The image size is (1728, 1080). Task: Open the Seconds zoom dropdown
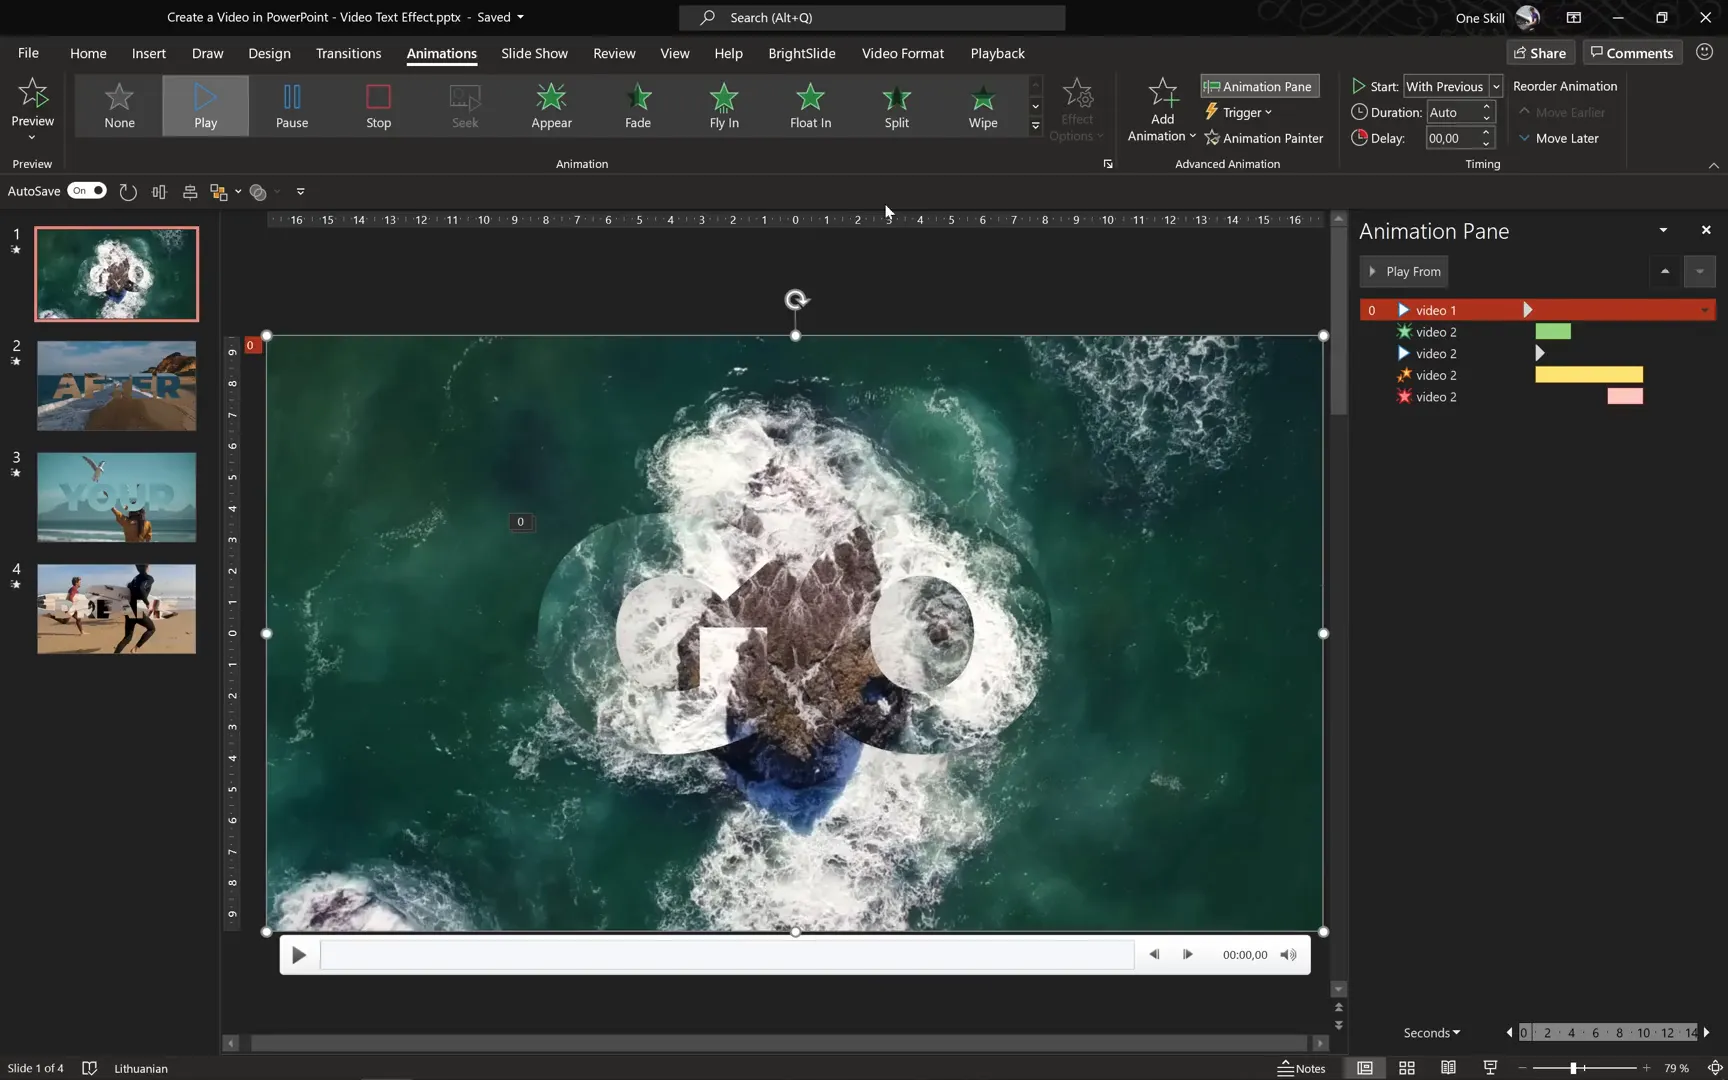point(1431,1032)
